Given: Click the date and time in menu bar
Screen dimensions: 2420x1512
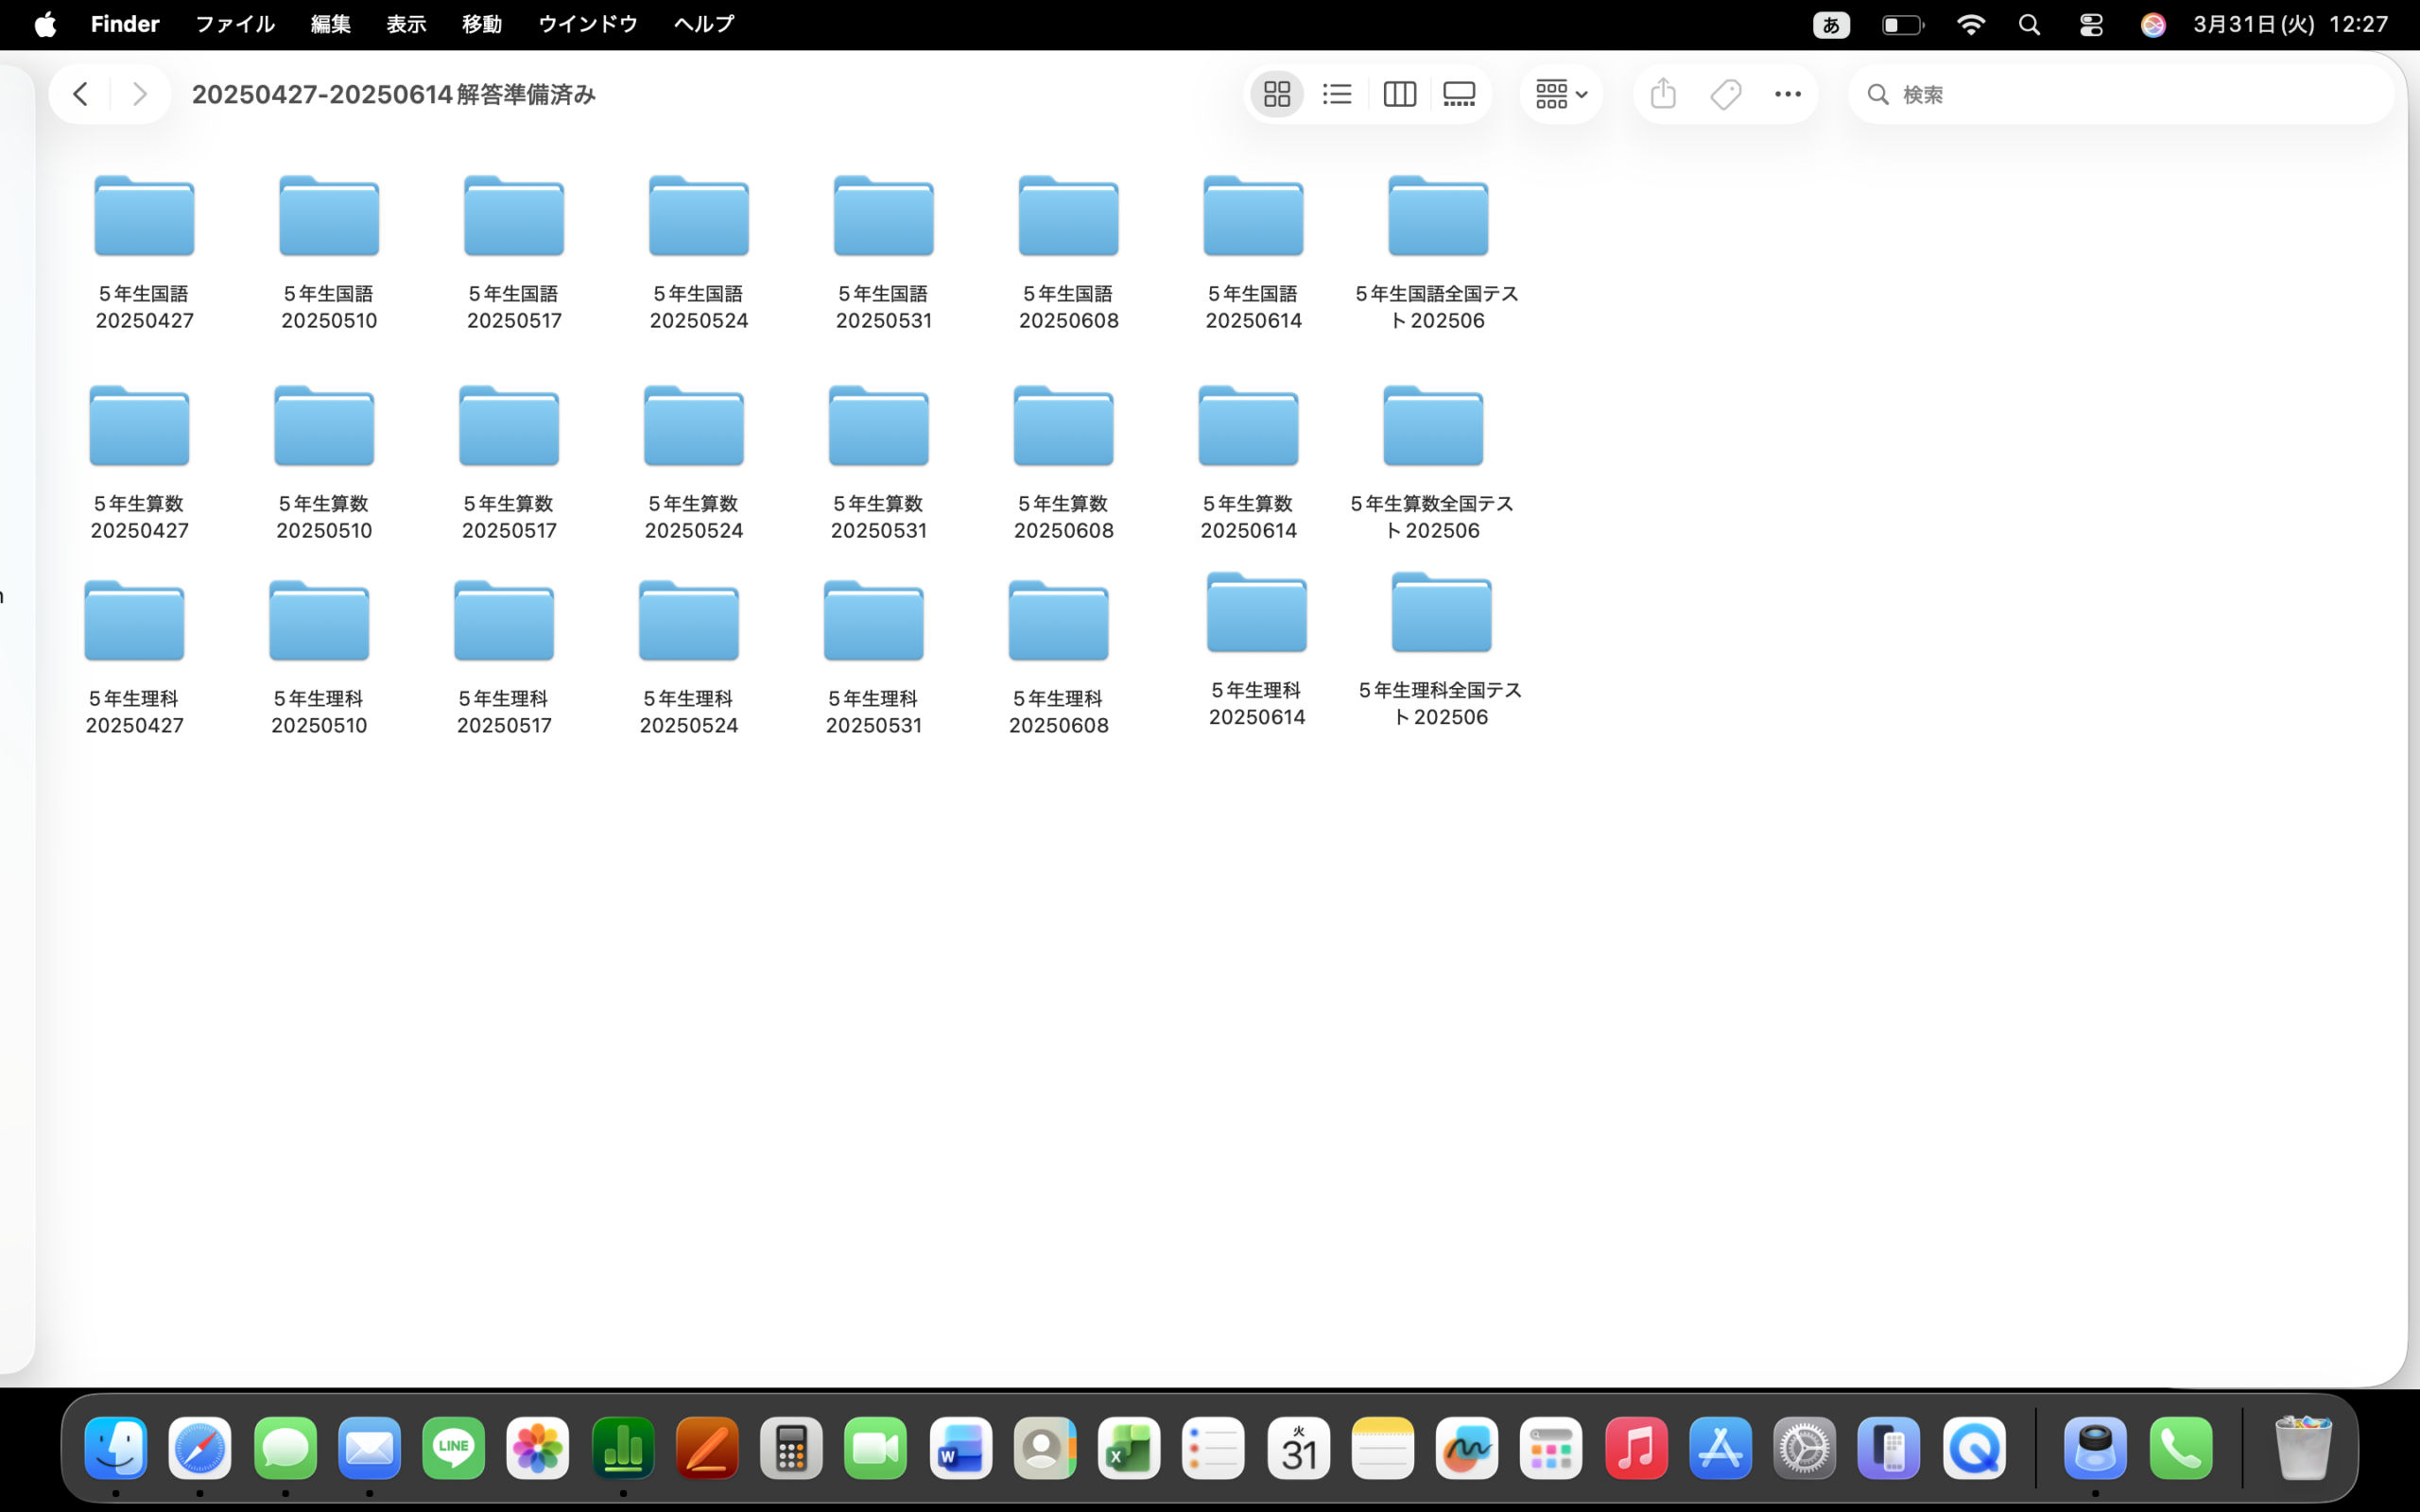Looking at the screenshot, I should coord(2290,24).
